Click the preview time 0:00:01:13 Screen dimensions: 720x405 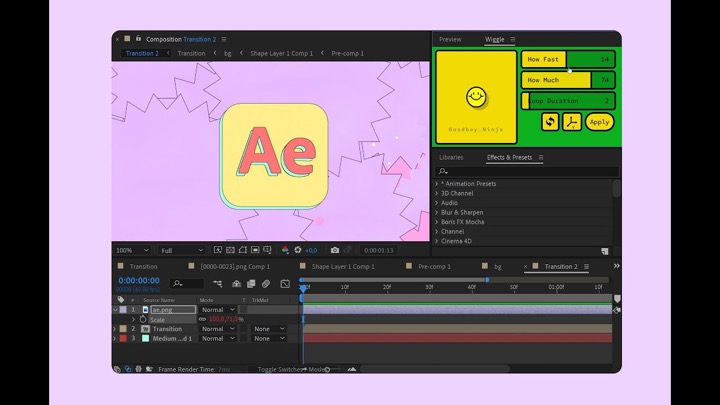[x=378, y=250]
